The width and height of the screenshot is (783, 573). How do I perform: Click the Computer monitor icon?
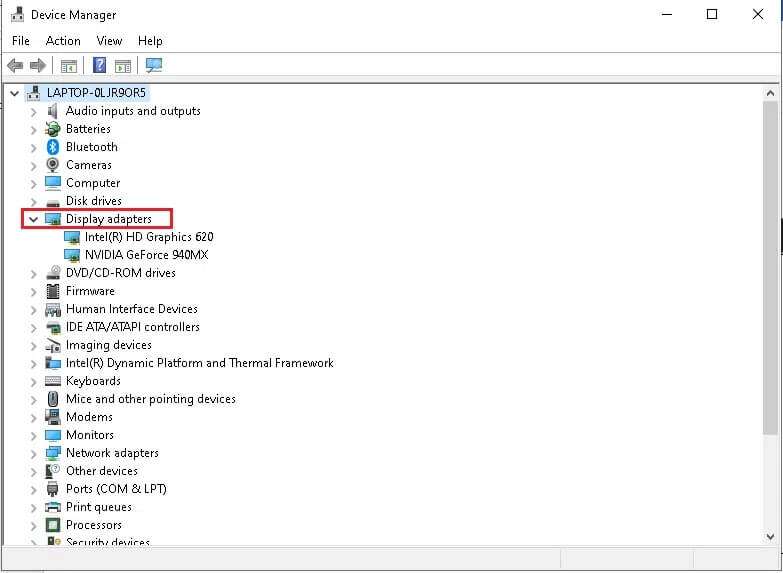click(x=53, y=183)
